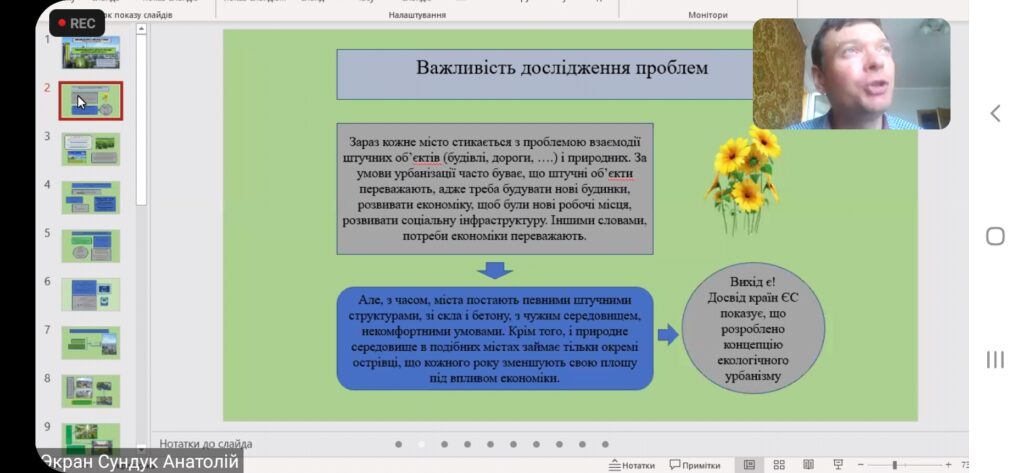1024x473 pixels.
Task: Open the Нотатки notes pane button
Action: point(632,465)
